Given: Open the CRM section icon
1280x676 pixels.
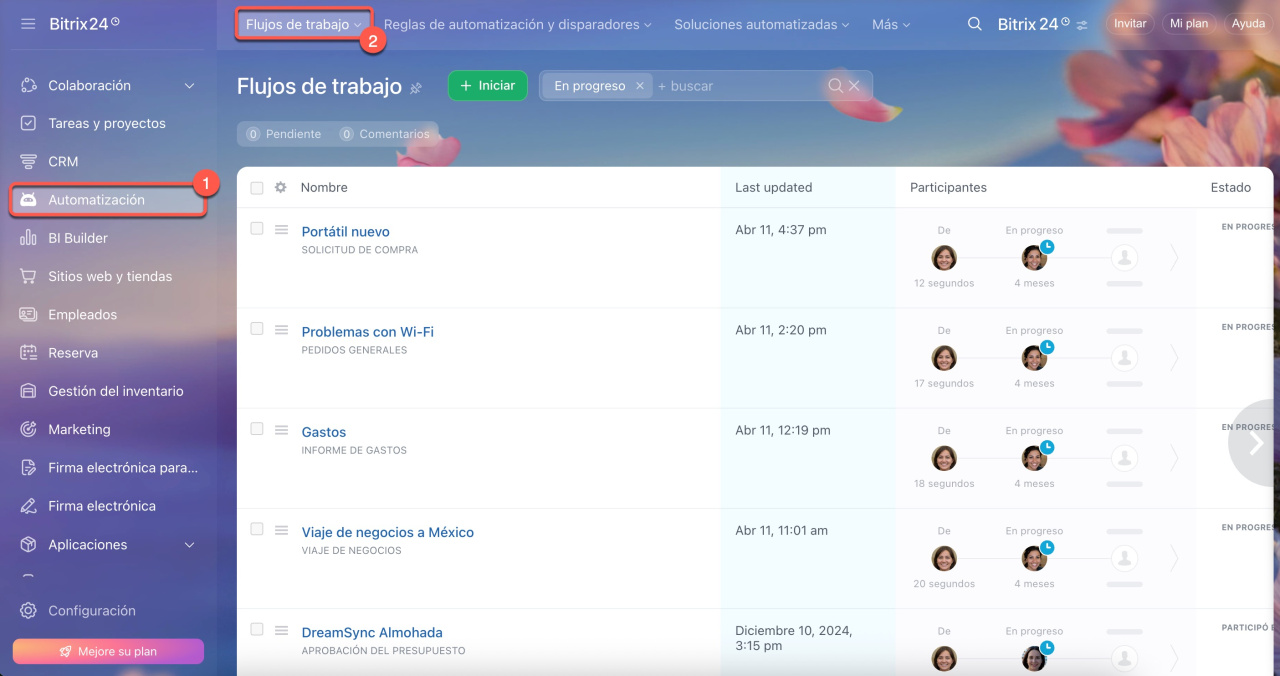Looking at the screenshot, I should coord(29,161).
